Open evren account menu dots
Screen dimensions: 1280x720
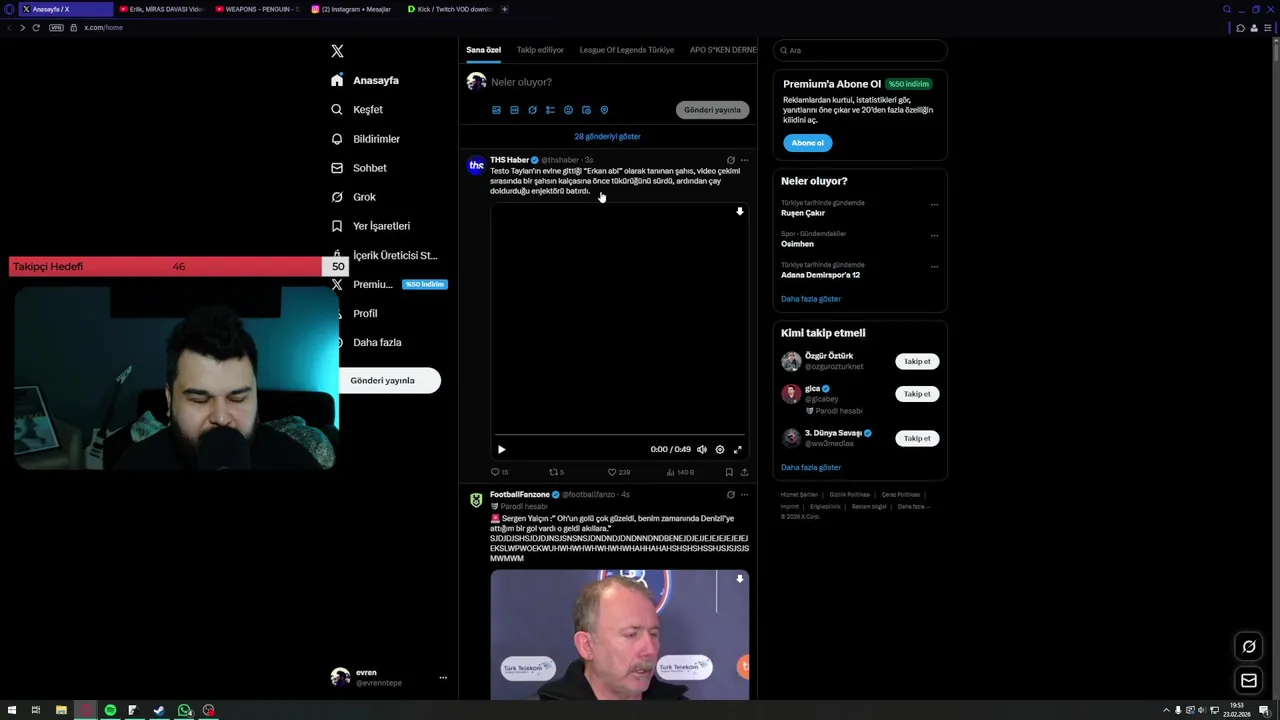pyautogui.click(x=443, y=678)
